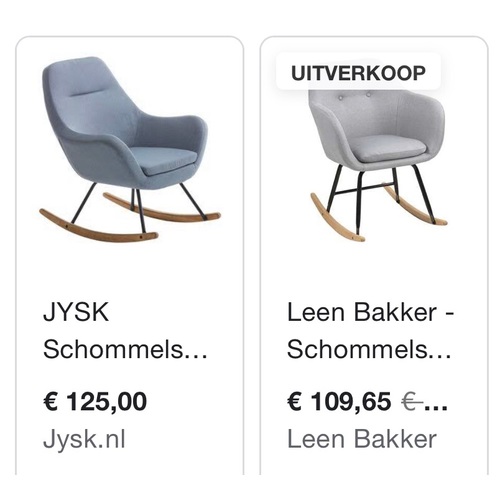Tap the tufted buttons on the grey chair back
This screenshot has width=500, height=500.
pyautogui.click(x=354, y=96)
